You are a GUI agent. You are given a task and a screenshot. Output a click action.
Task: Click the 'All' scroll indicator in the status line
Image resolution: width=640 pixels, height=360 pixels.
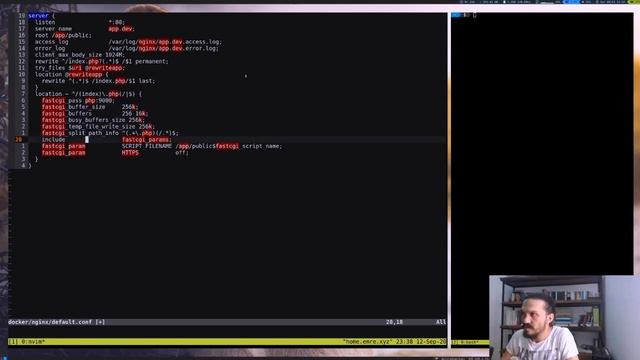pos(441,322)
